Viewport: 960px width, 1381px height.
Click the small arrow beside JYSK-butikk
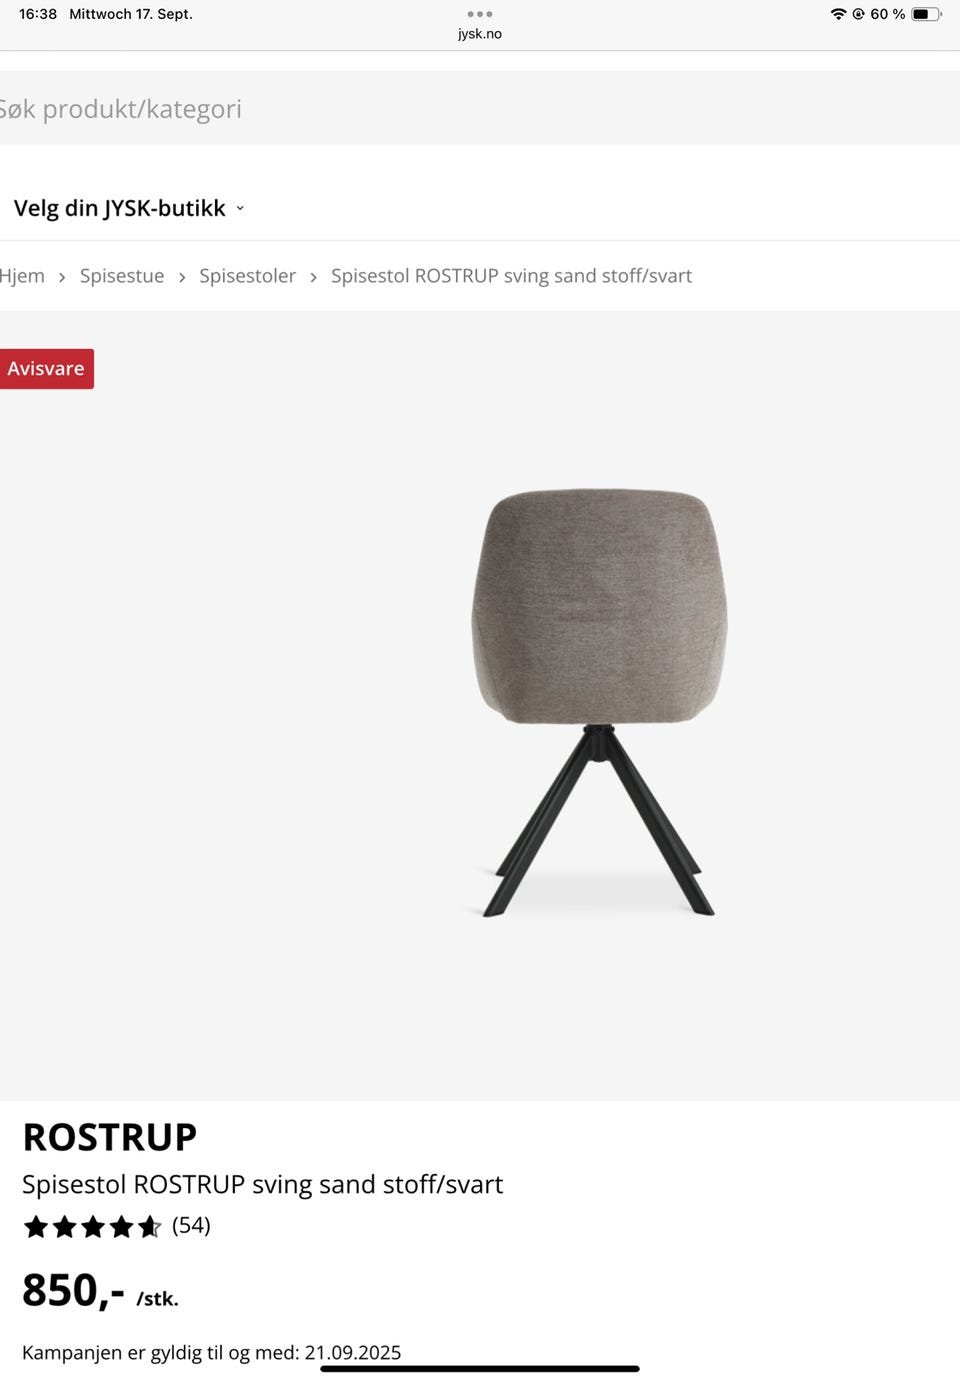[x=240, y=208]
